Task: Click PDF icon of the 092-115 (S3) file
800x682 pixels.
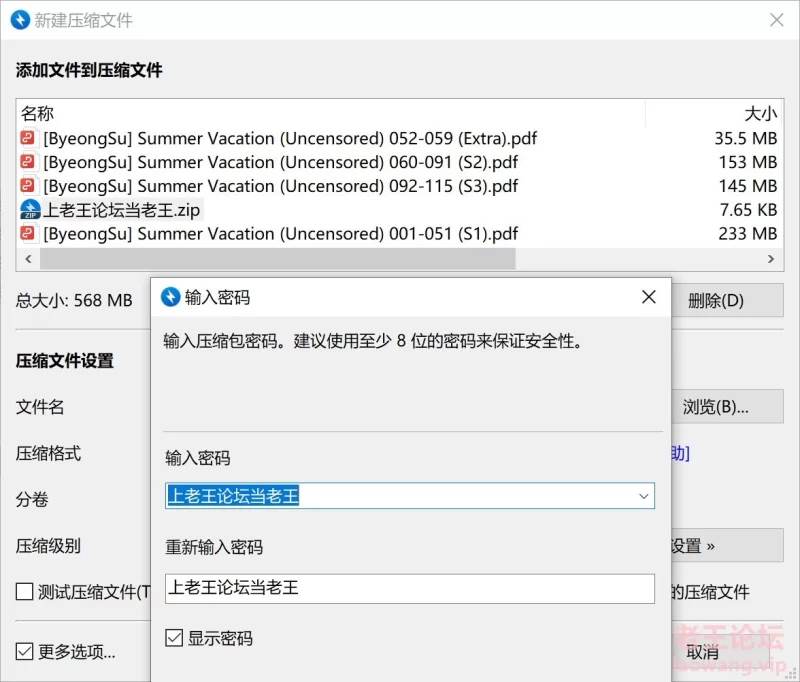Action: pos(29,186)
